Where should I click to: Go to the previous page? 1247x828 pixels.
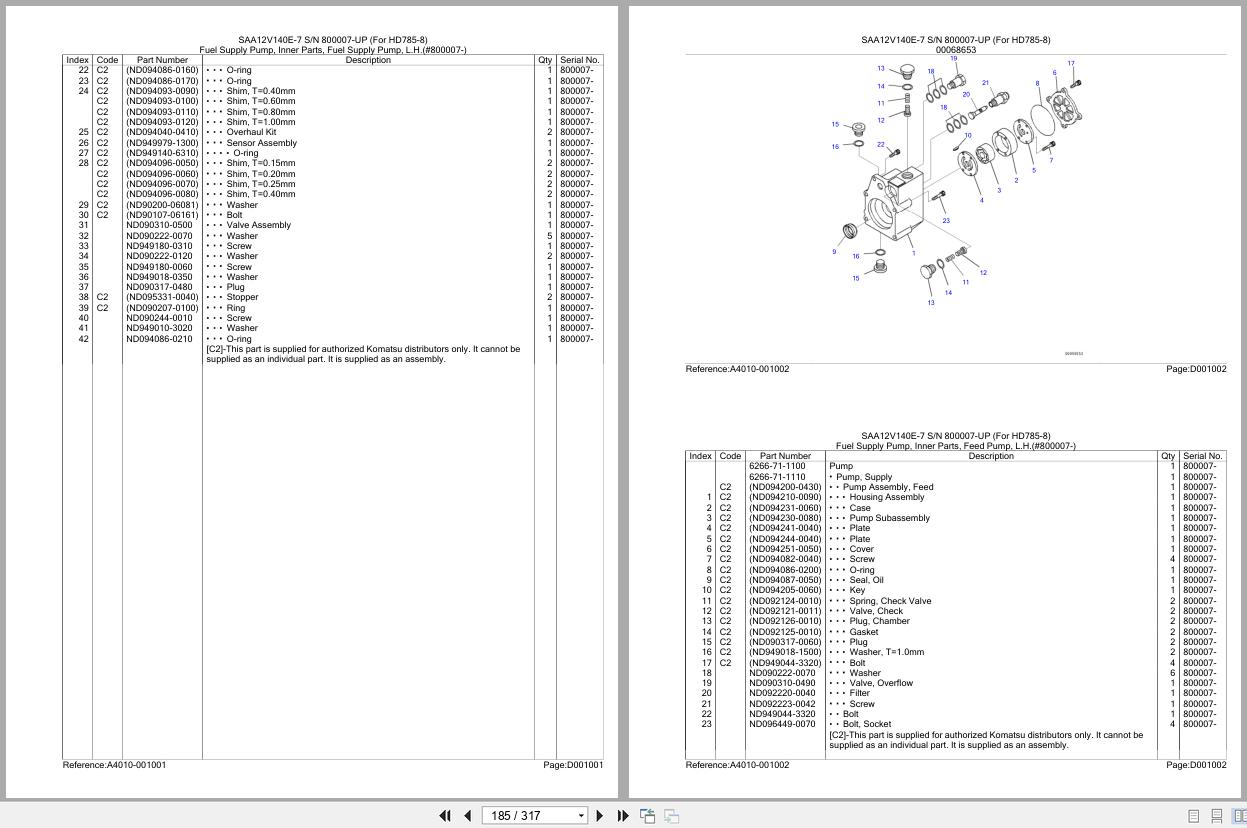[x=467, y=816]
